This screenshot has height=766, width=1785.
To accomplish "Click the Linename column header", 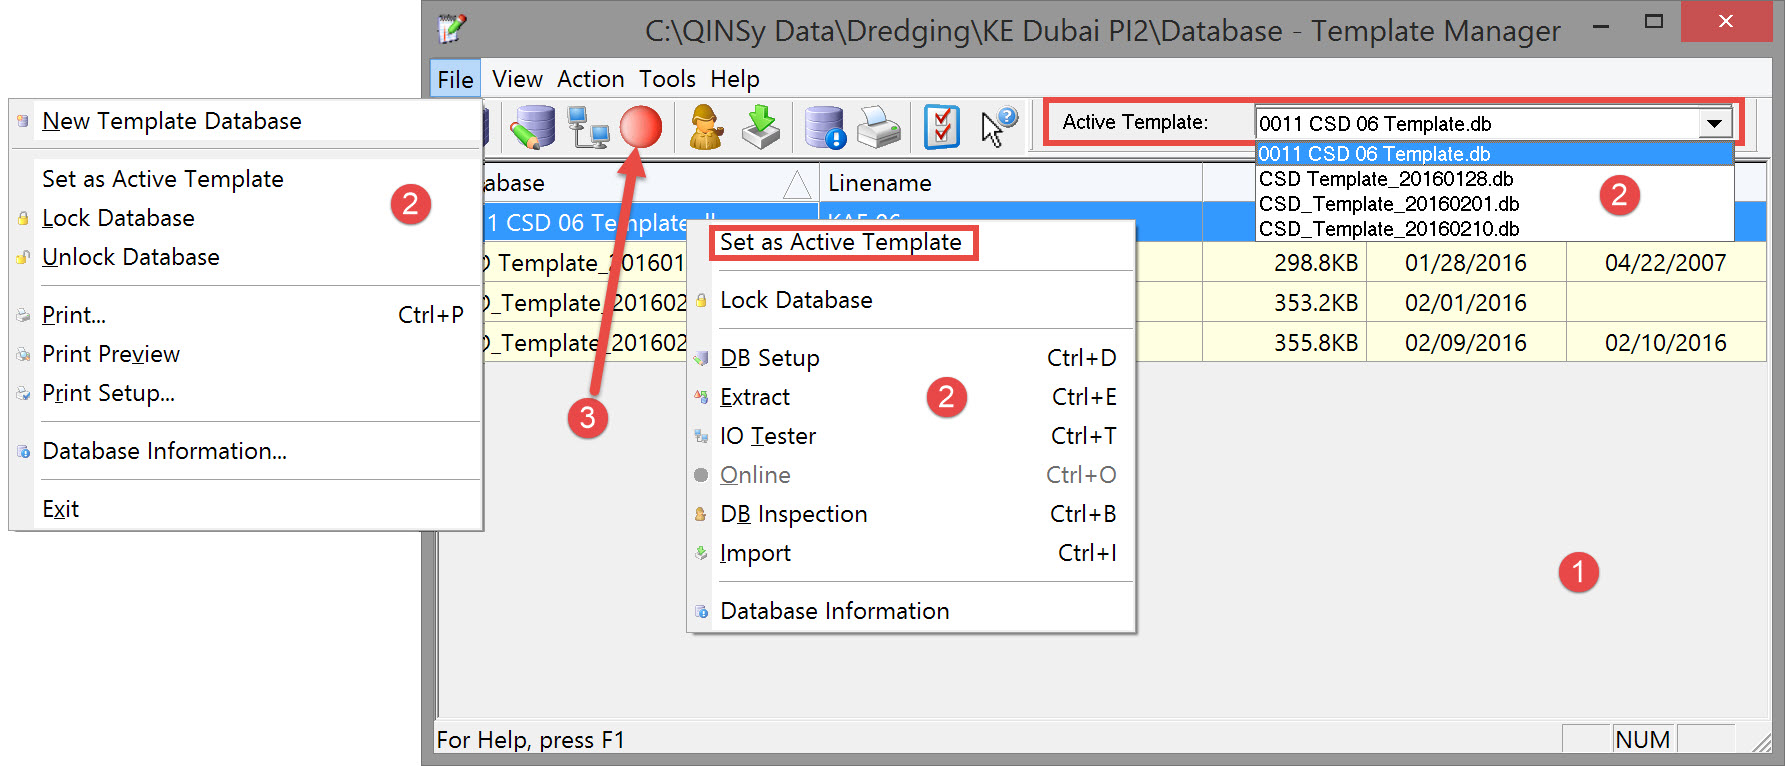I will [x=1010, y=183].
